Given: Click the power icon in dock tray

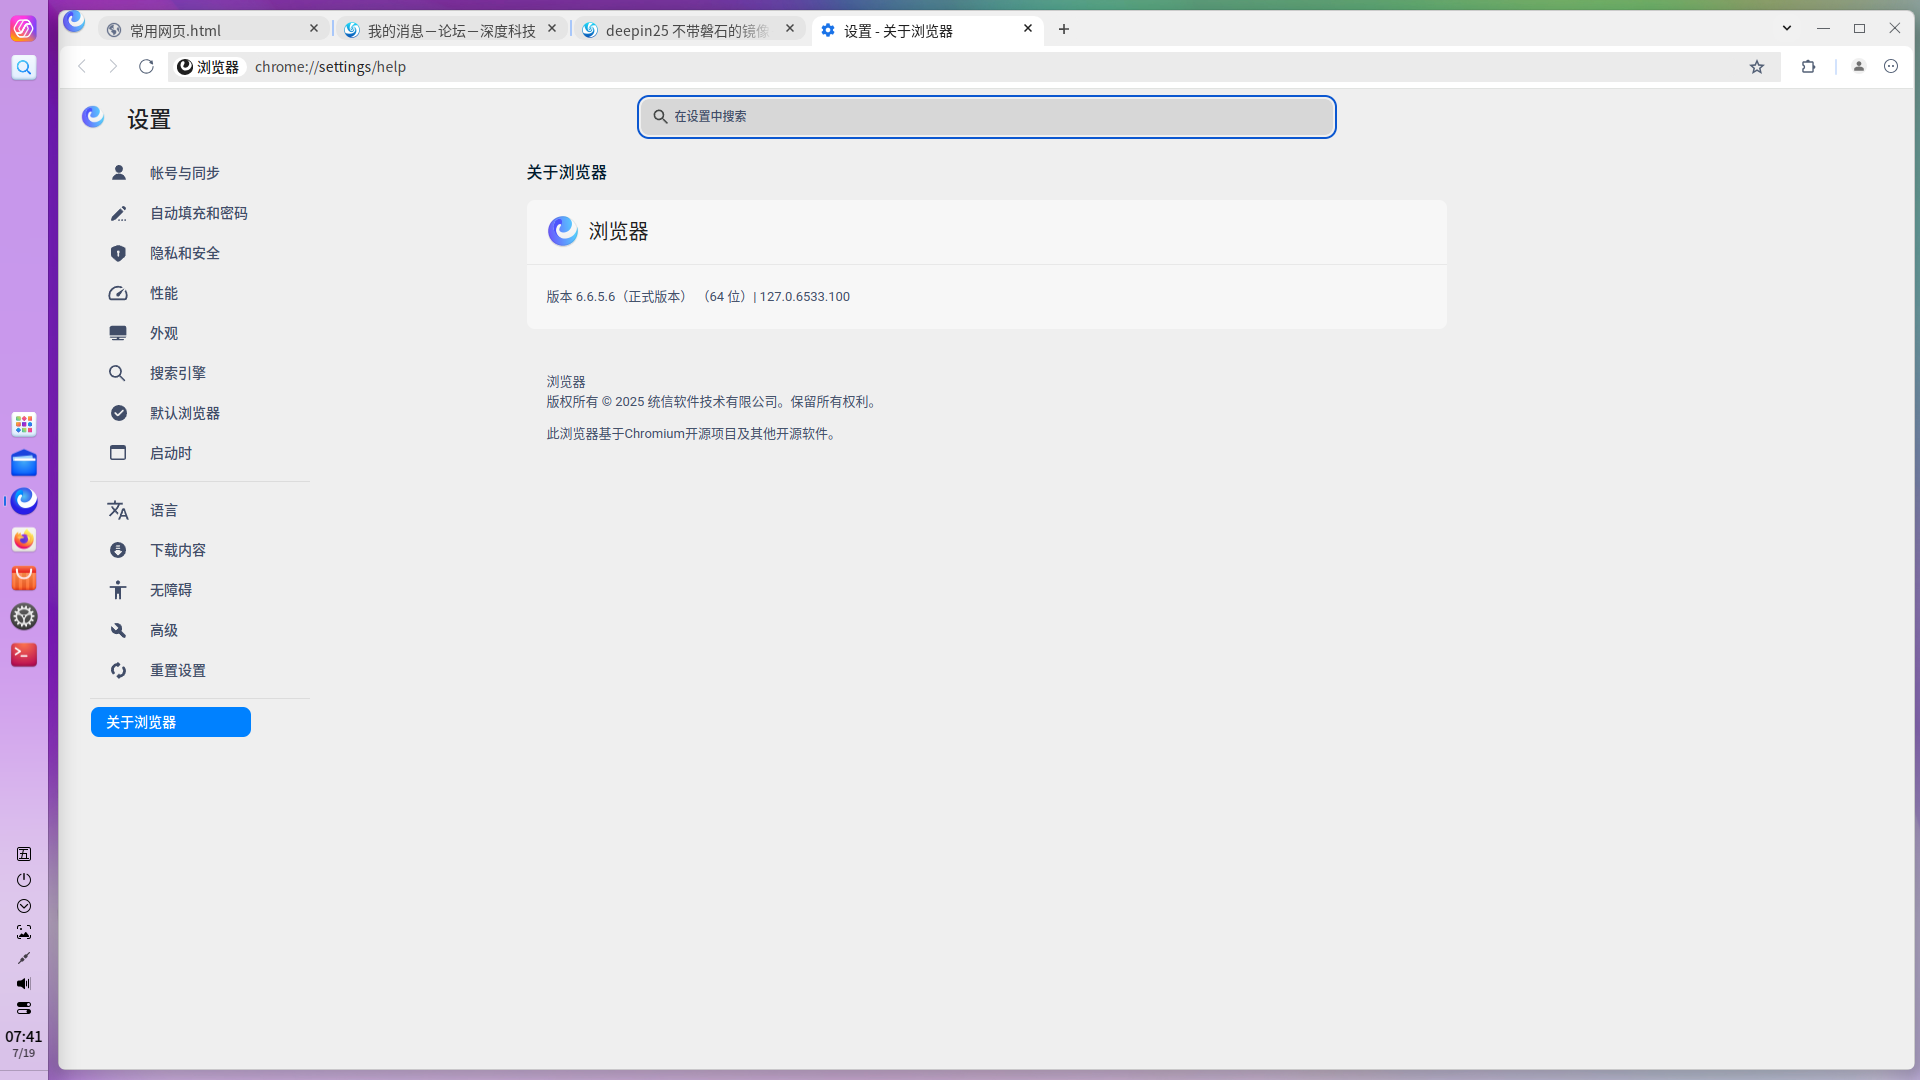Looking at the screenshot, I should 24,880.
